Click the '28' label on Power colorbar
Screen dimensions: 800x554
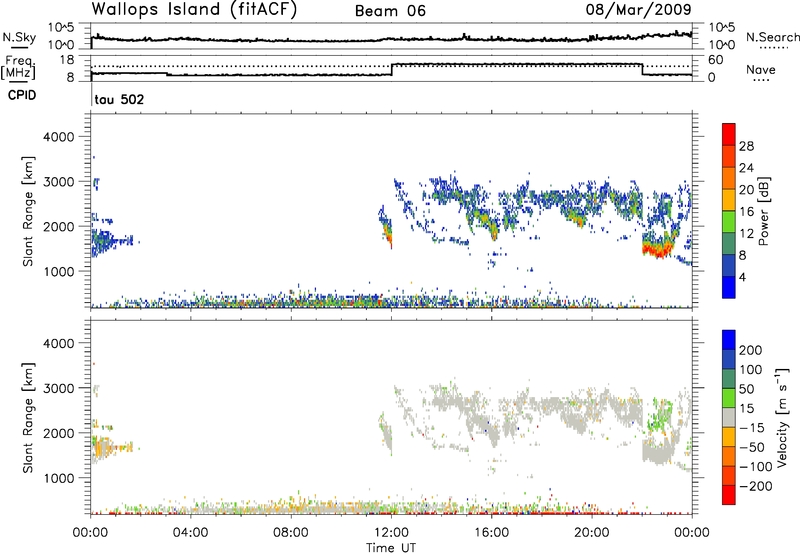click(x=746, y=146)
